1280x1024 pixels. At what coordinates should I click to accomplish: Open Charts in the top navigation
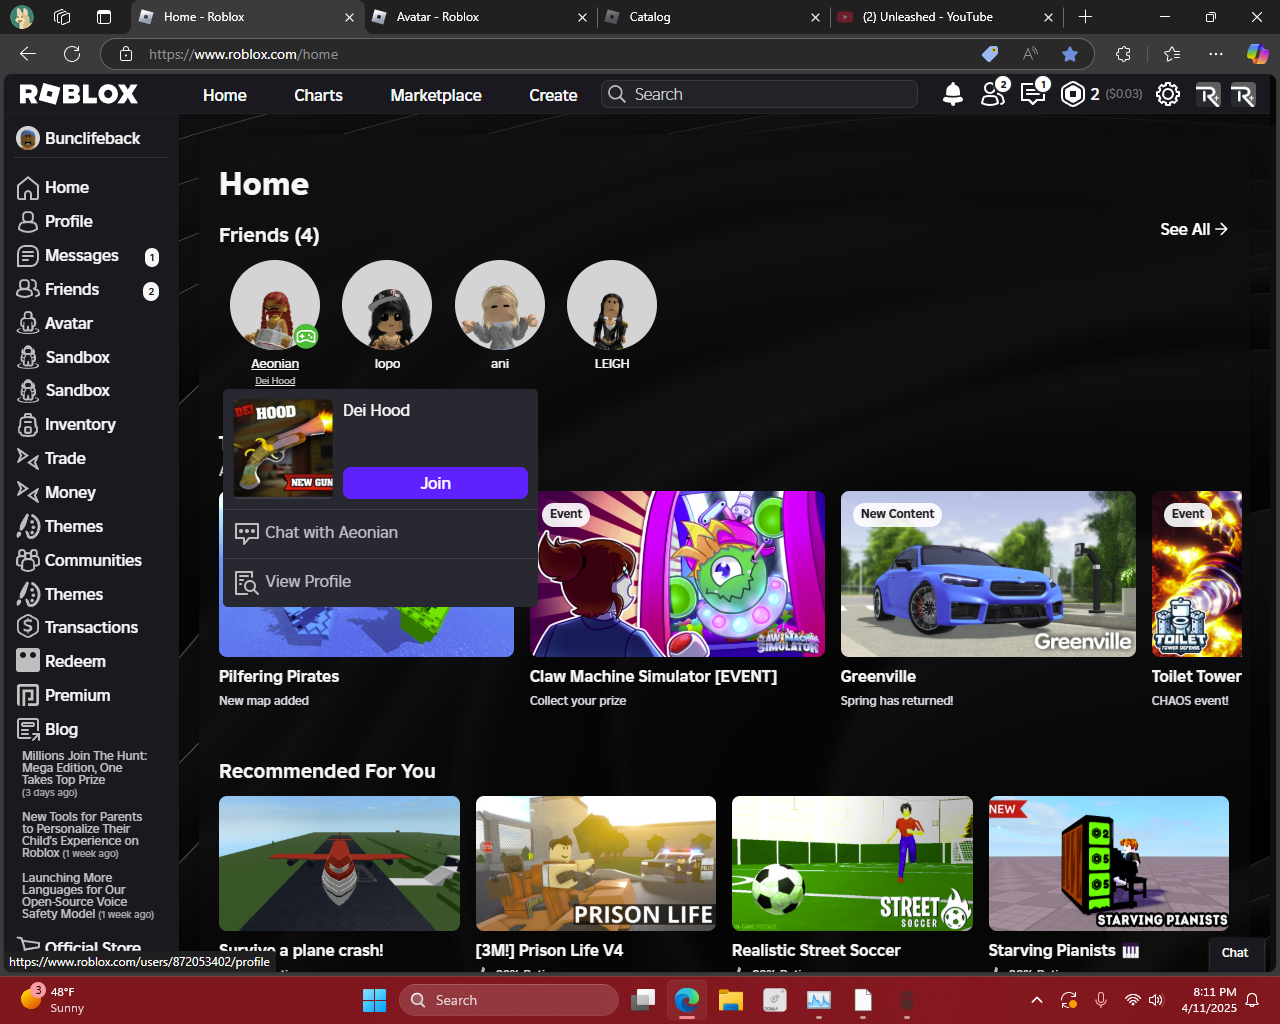pos(318,95)
